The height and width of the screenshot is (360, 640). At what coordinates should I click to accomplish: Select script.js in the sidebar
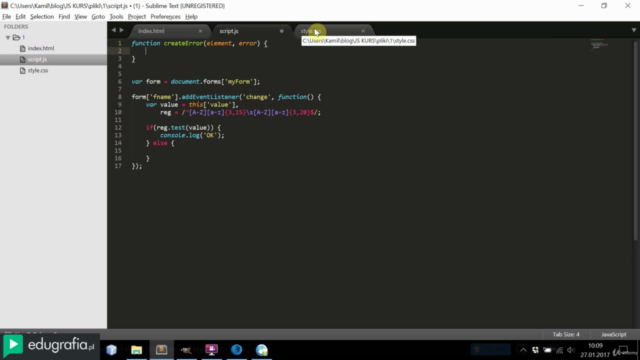(x=37, y=59)
